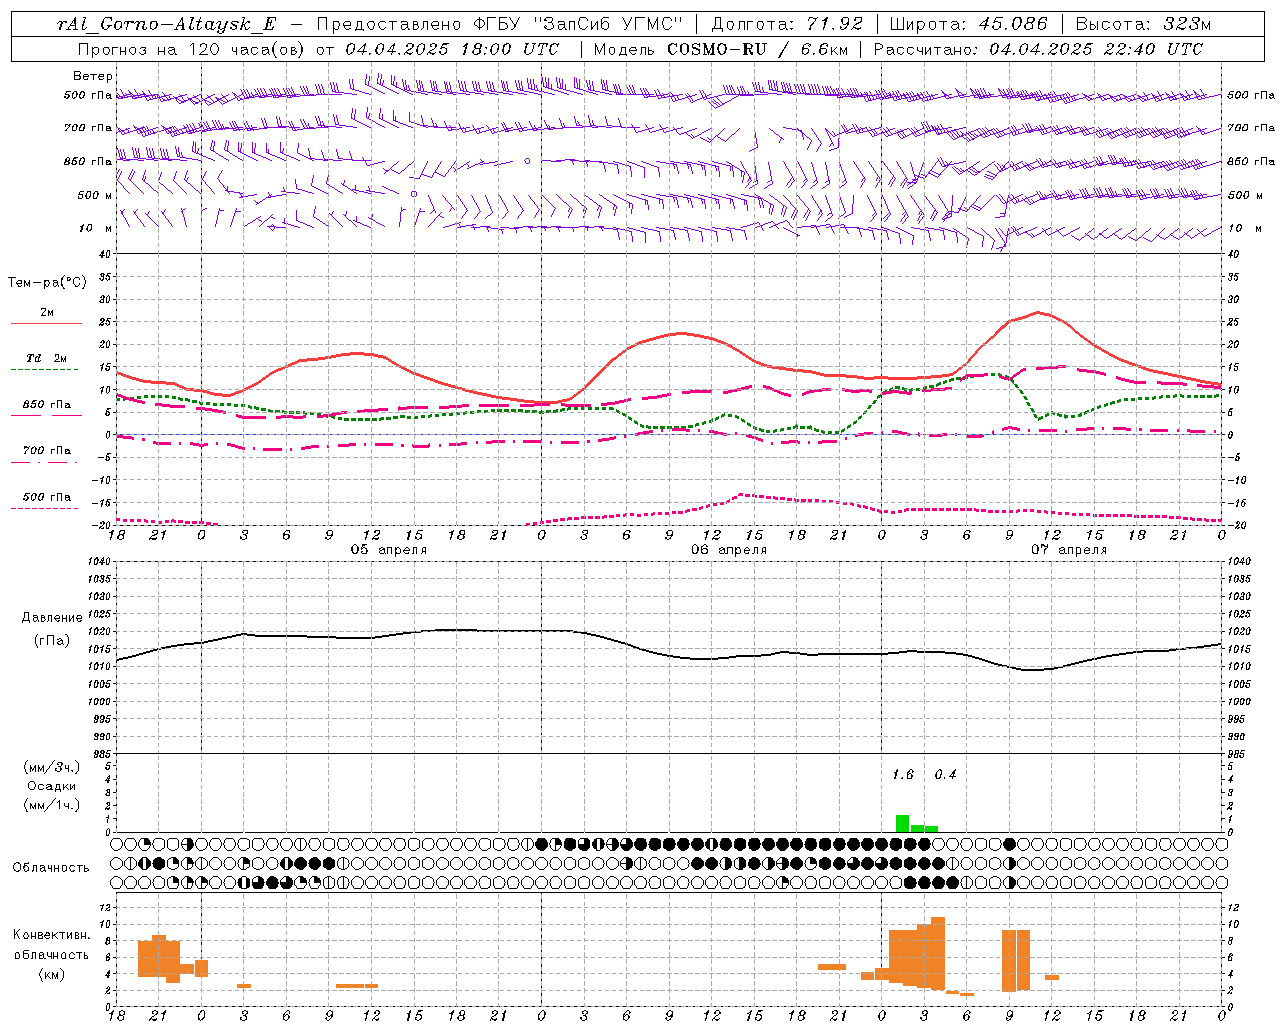Click the Давление pressure chart label
This screenshot has width=1280, height=1024.
pos(52,618)
